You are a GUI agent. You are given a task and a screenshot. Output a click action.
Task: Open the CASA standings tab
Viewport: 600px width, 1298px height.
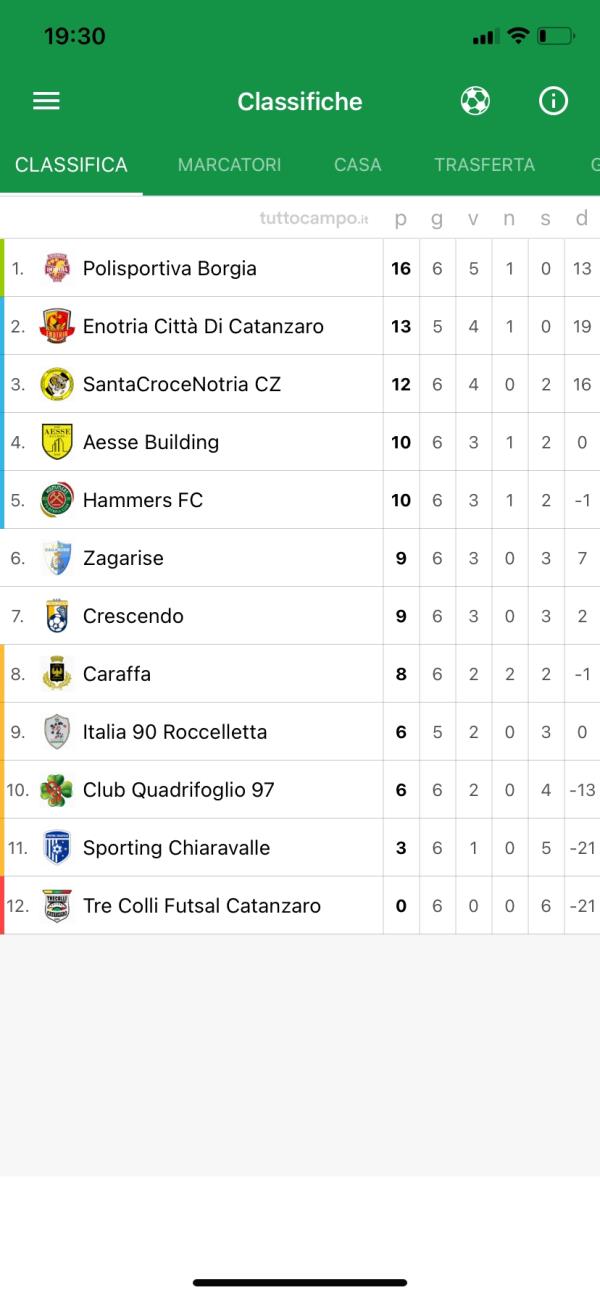coord(357,164)
